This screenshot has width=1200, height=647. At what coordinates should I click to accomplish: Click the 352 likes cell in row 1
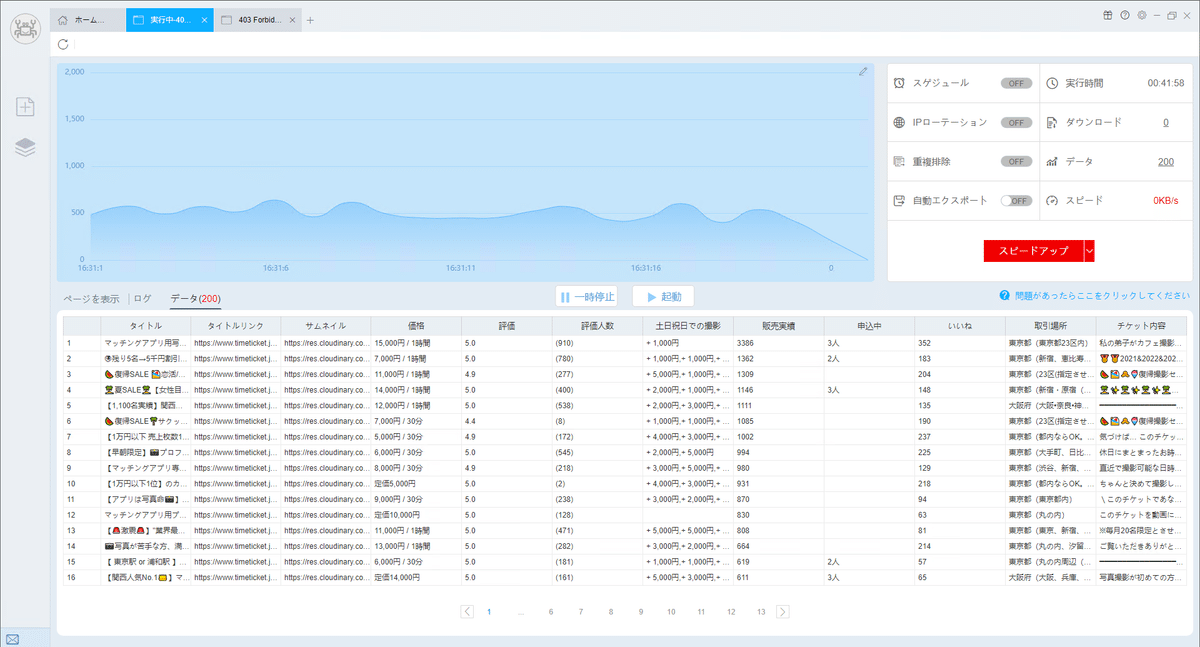tap(960, 343)
